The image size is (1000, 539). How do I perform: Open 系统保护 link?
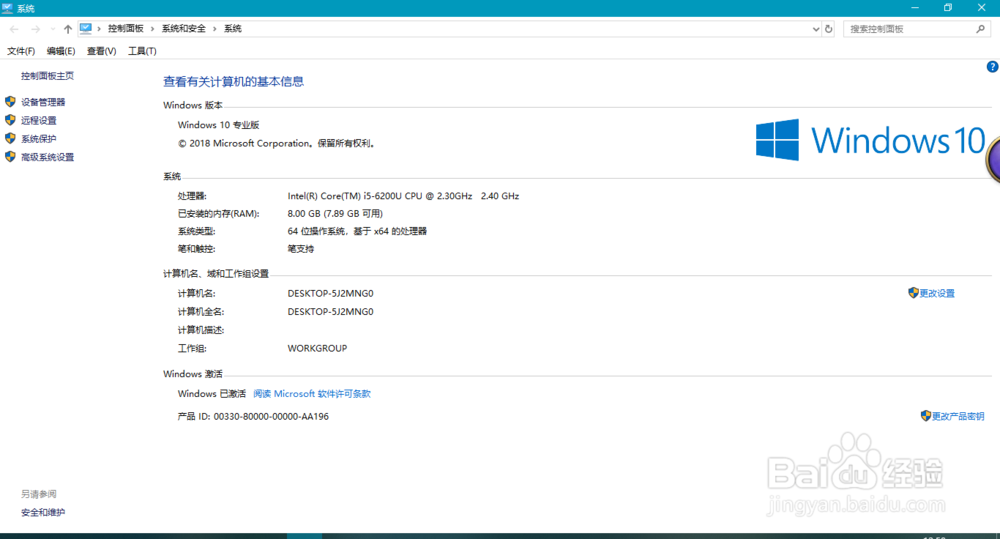[x=38, y=139]
